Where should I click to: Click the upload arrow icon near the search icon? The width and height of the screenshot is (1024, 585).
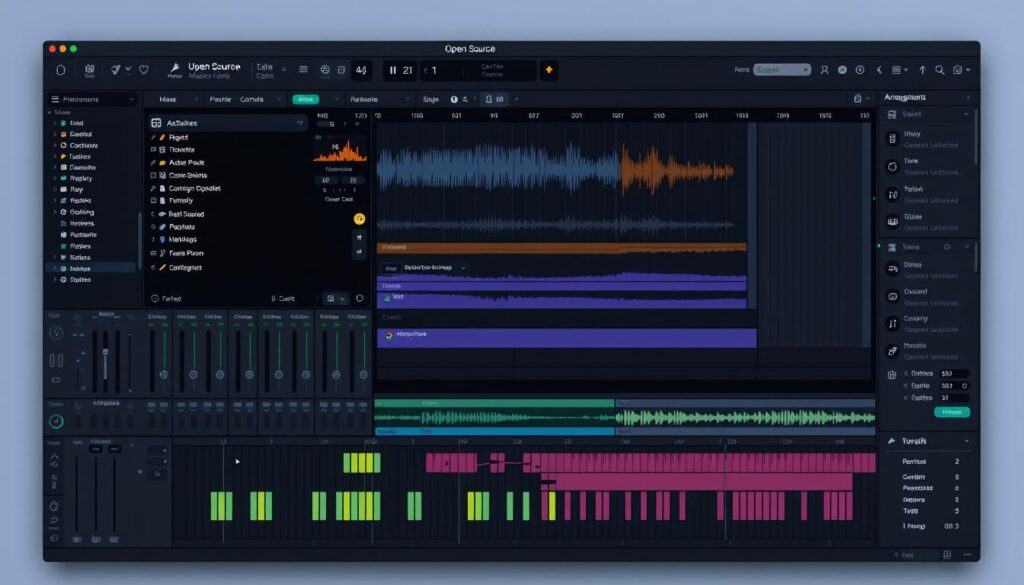921,70
